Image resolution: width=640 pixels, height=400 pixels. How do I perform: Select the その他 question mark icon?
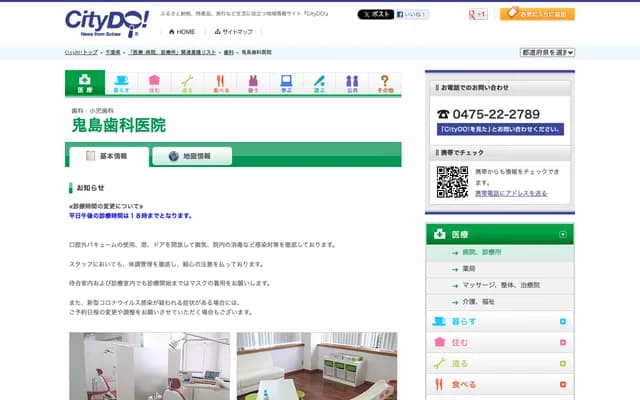click(385, 84)
